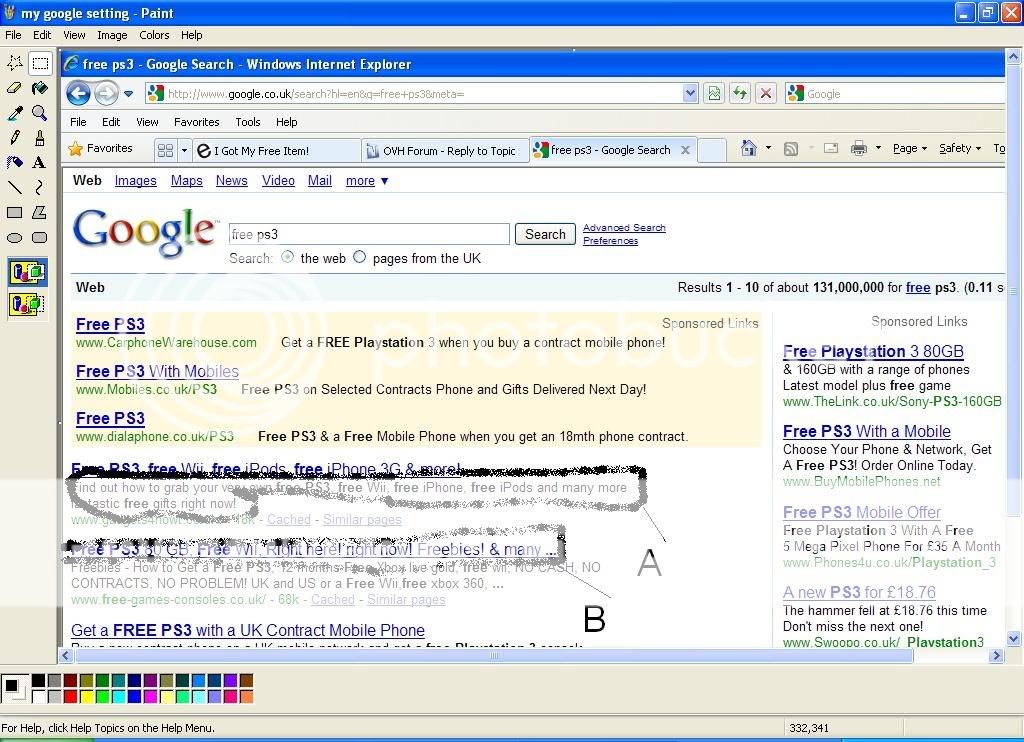Click the Refresh icon beside the address bar
The height and width of the screenshot is (742, 1024).
[740, 94]
